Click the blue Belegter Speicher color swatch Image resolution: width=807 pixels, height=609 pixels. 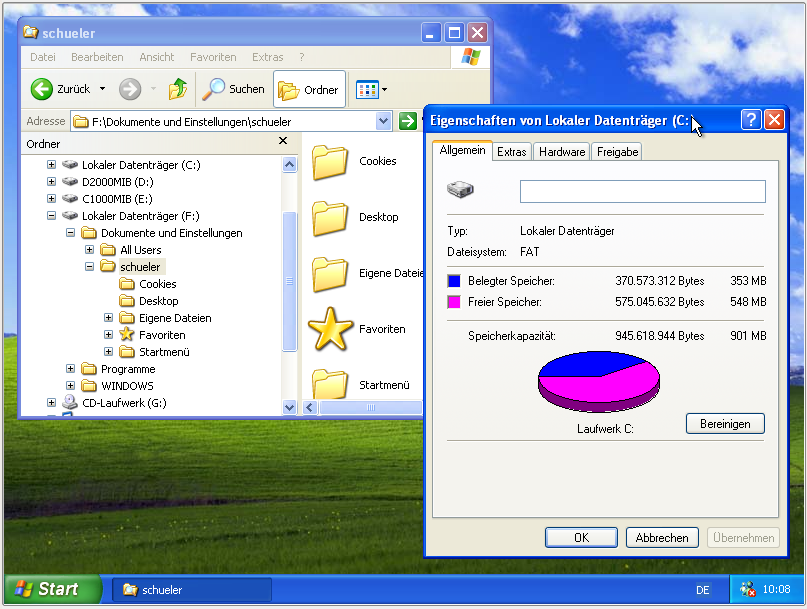(x=454, y=281)
